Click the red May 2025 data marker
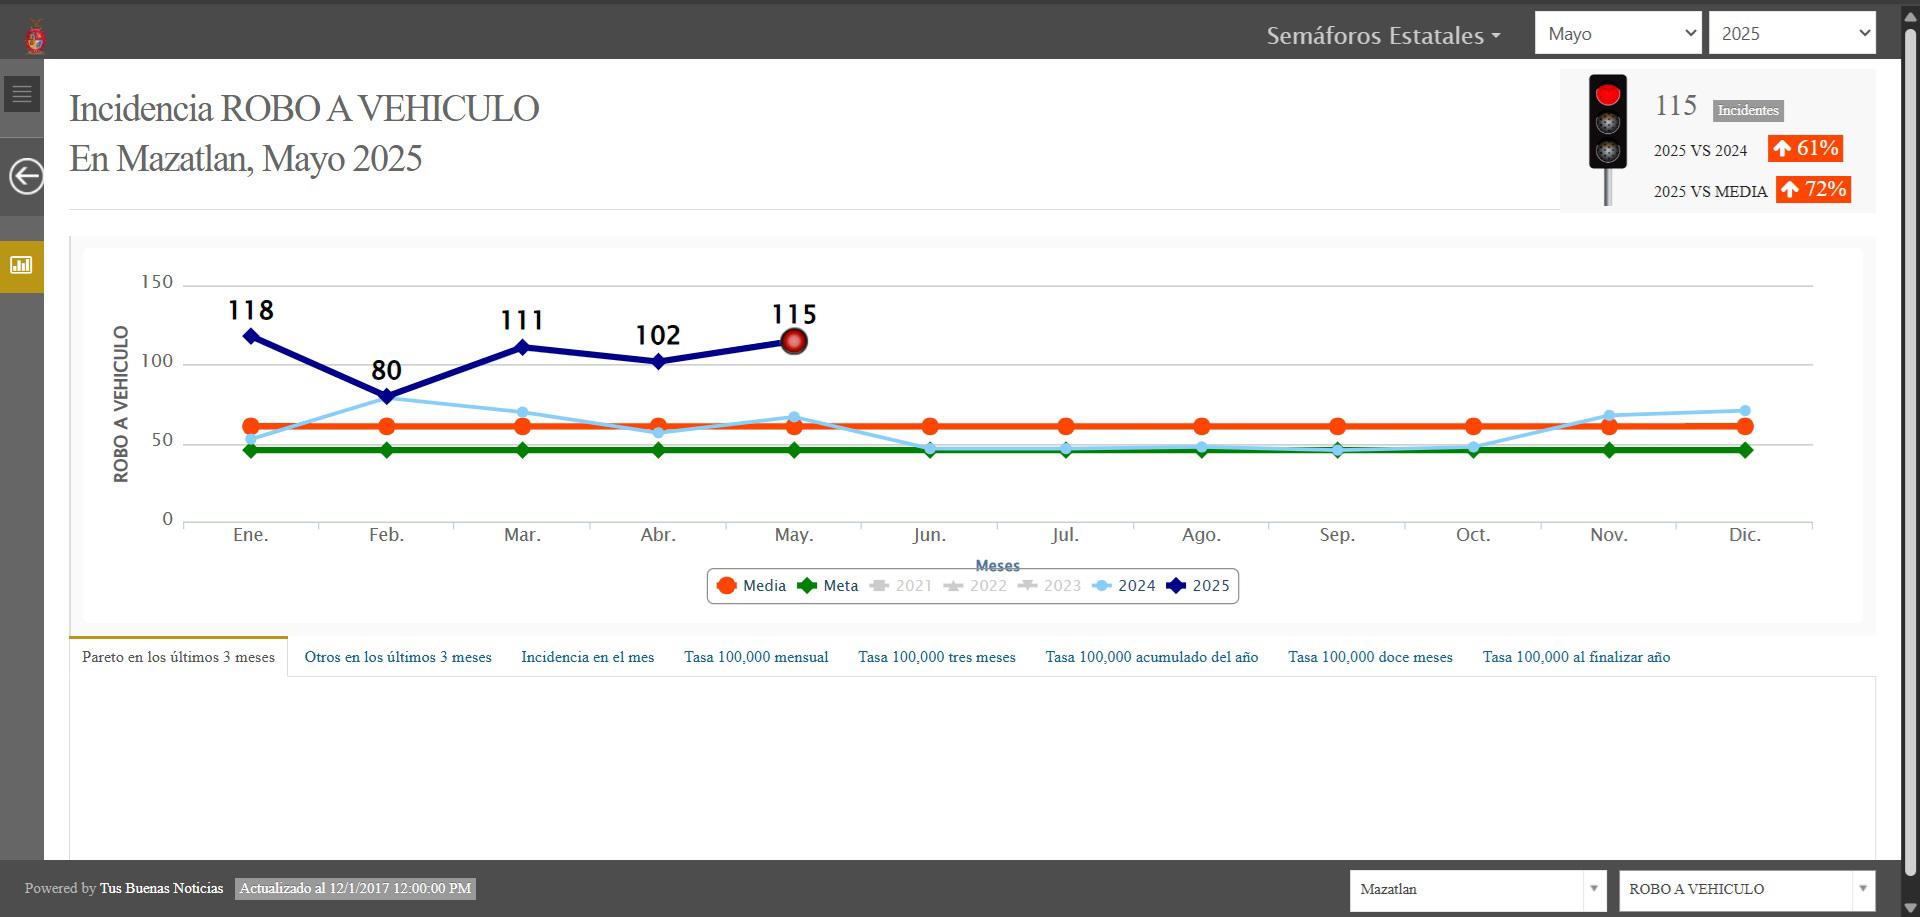Screen dimensions: 1920x917 point(794,342)
